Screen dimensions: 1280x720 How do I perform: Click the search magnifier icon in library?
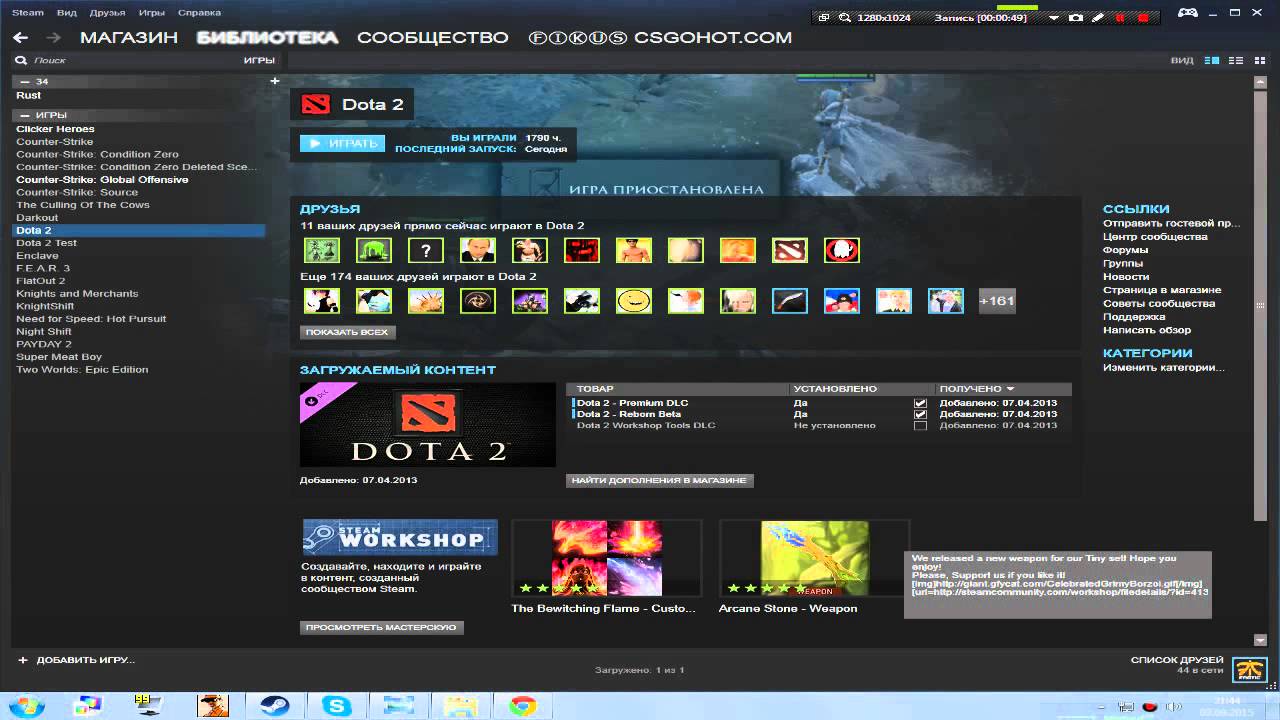[21, 60]
